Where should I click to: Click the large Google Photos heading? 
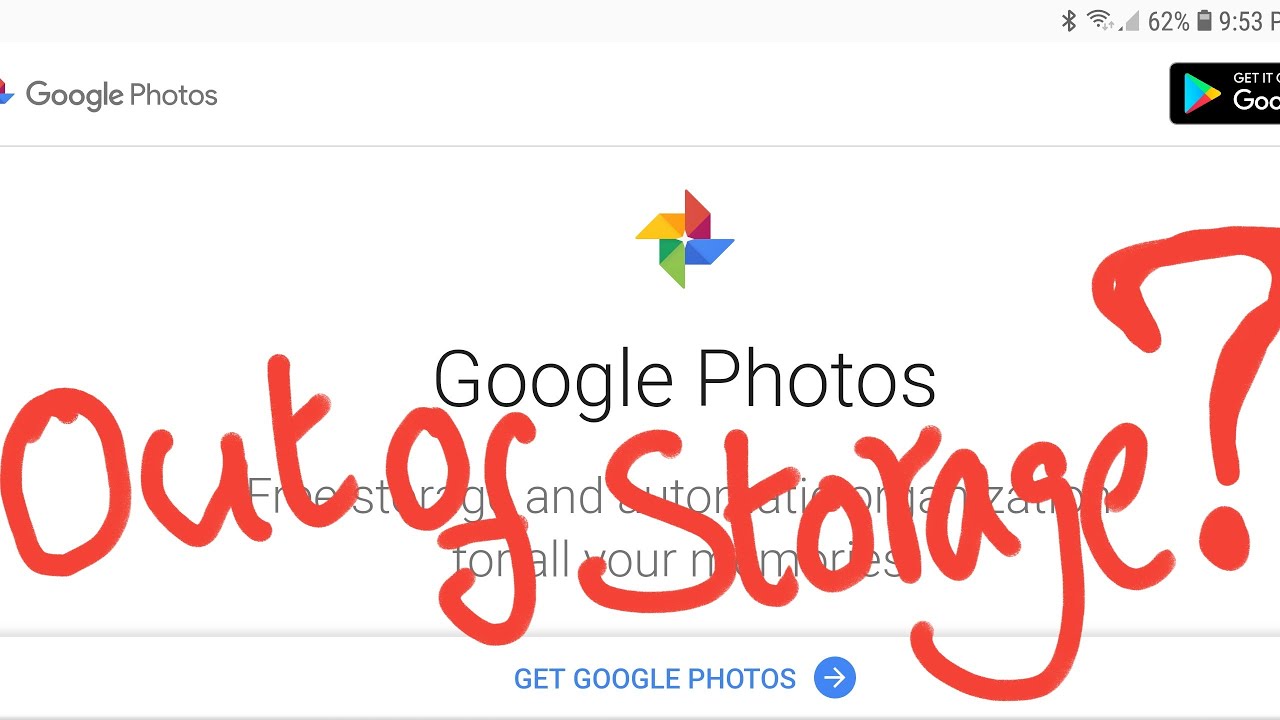(x=685, y=379)
